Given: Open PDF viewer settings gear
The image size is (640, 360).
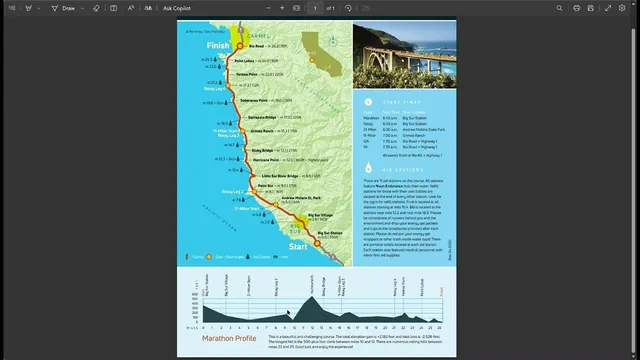Looking at the screenshot, I should (622, 8).
